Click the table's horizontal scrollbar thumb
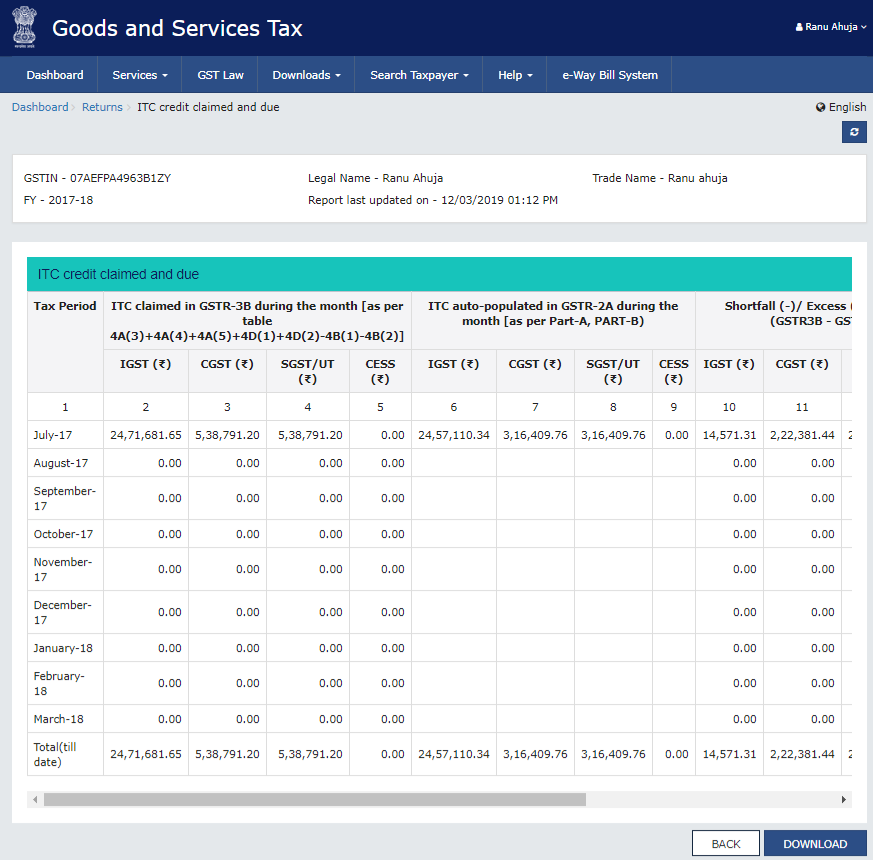 tap(315, 799)
